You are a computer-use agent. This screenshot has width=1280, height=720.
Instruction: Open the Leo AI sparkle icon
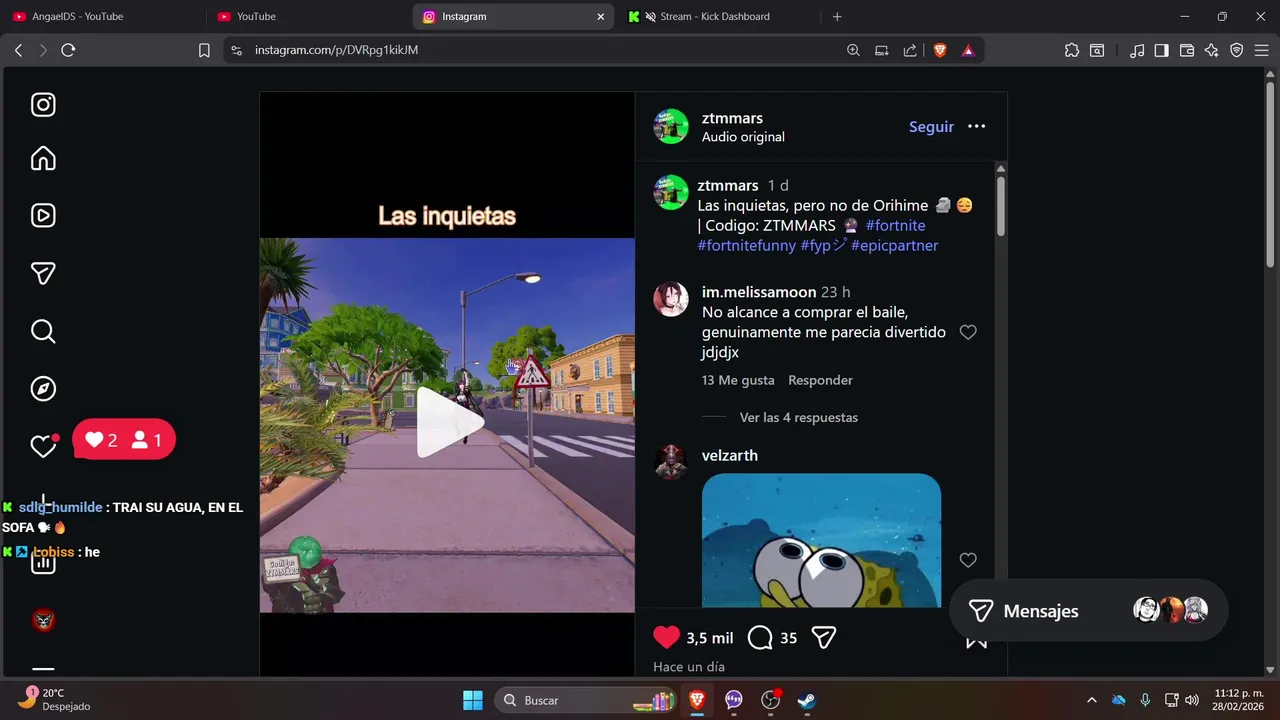coord(1212,50)
